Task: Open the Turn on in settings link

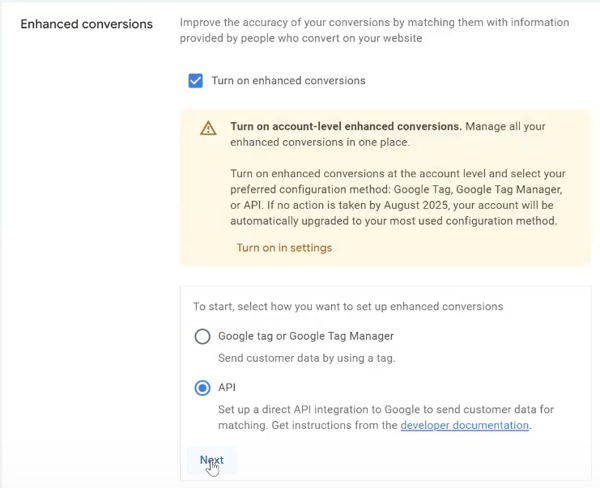Action: pyautogui.click(x=284, y=248)
